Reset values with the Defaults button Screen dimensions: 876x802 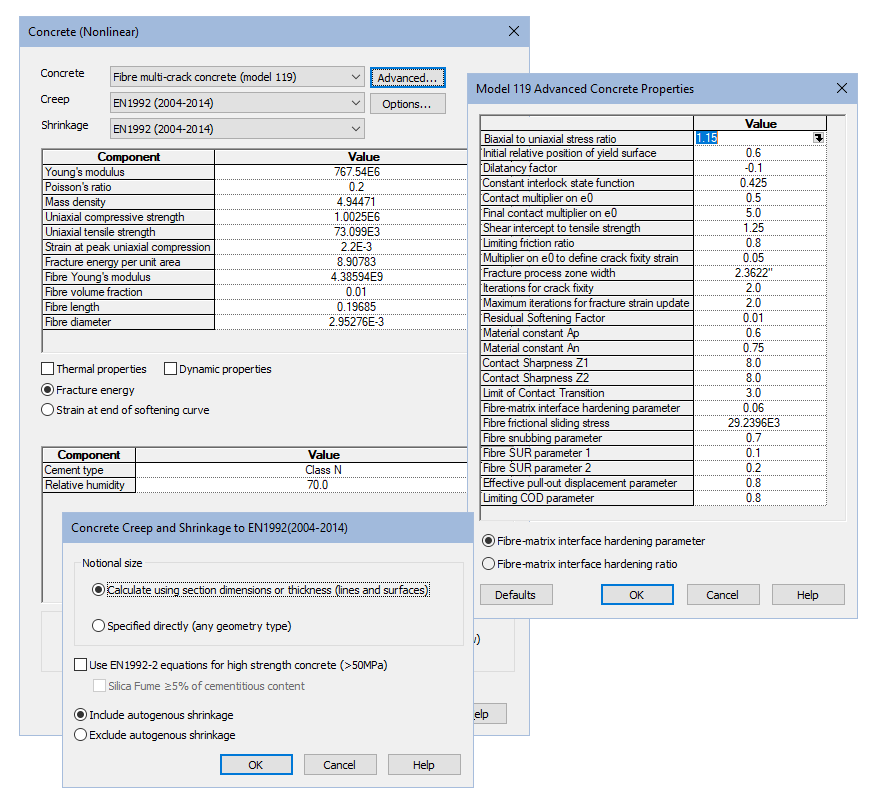click(516, 595)
